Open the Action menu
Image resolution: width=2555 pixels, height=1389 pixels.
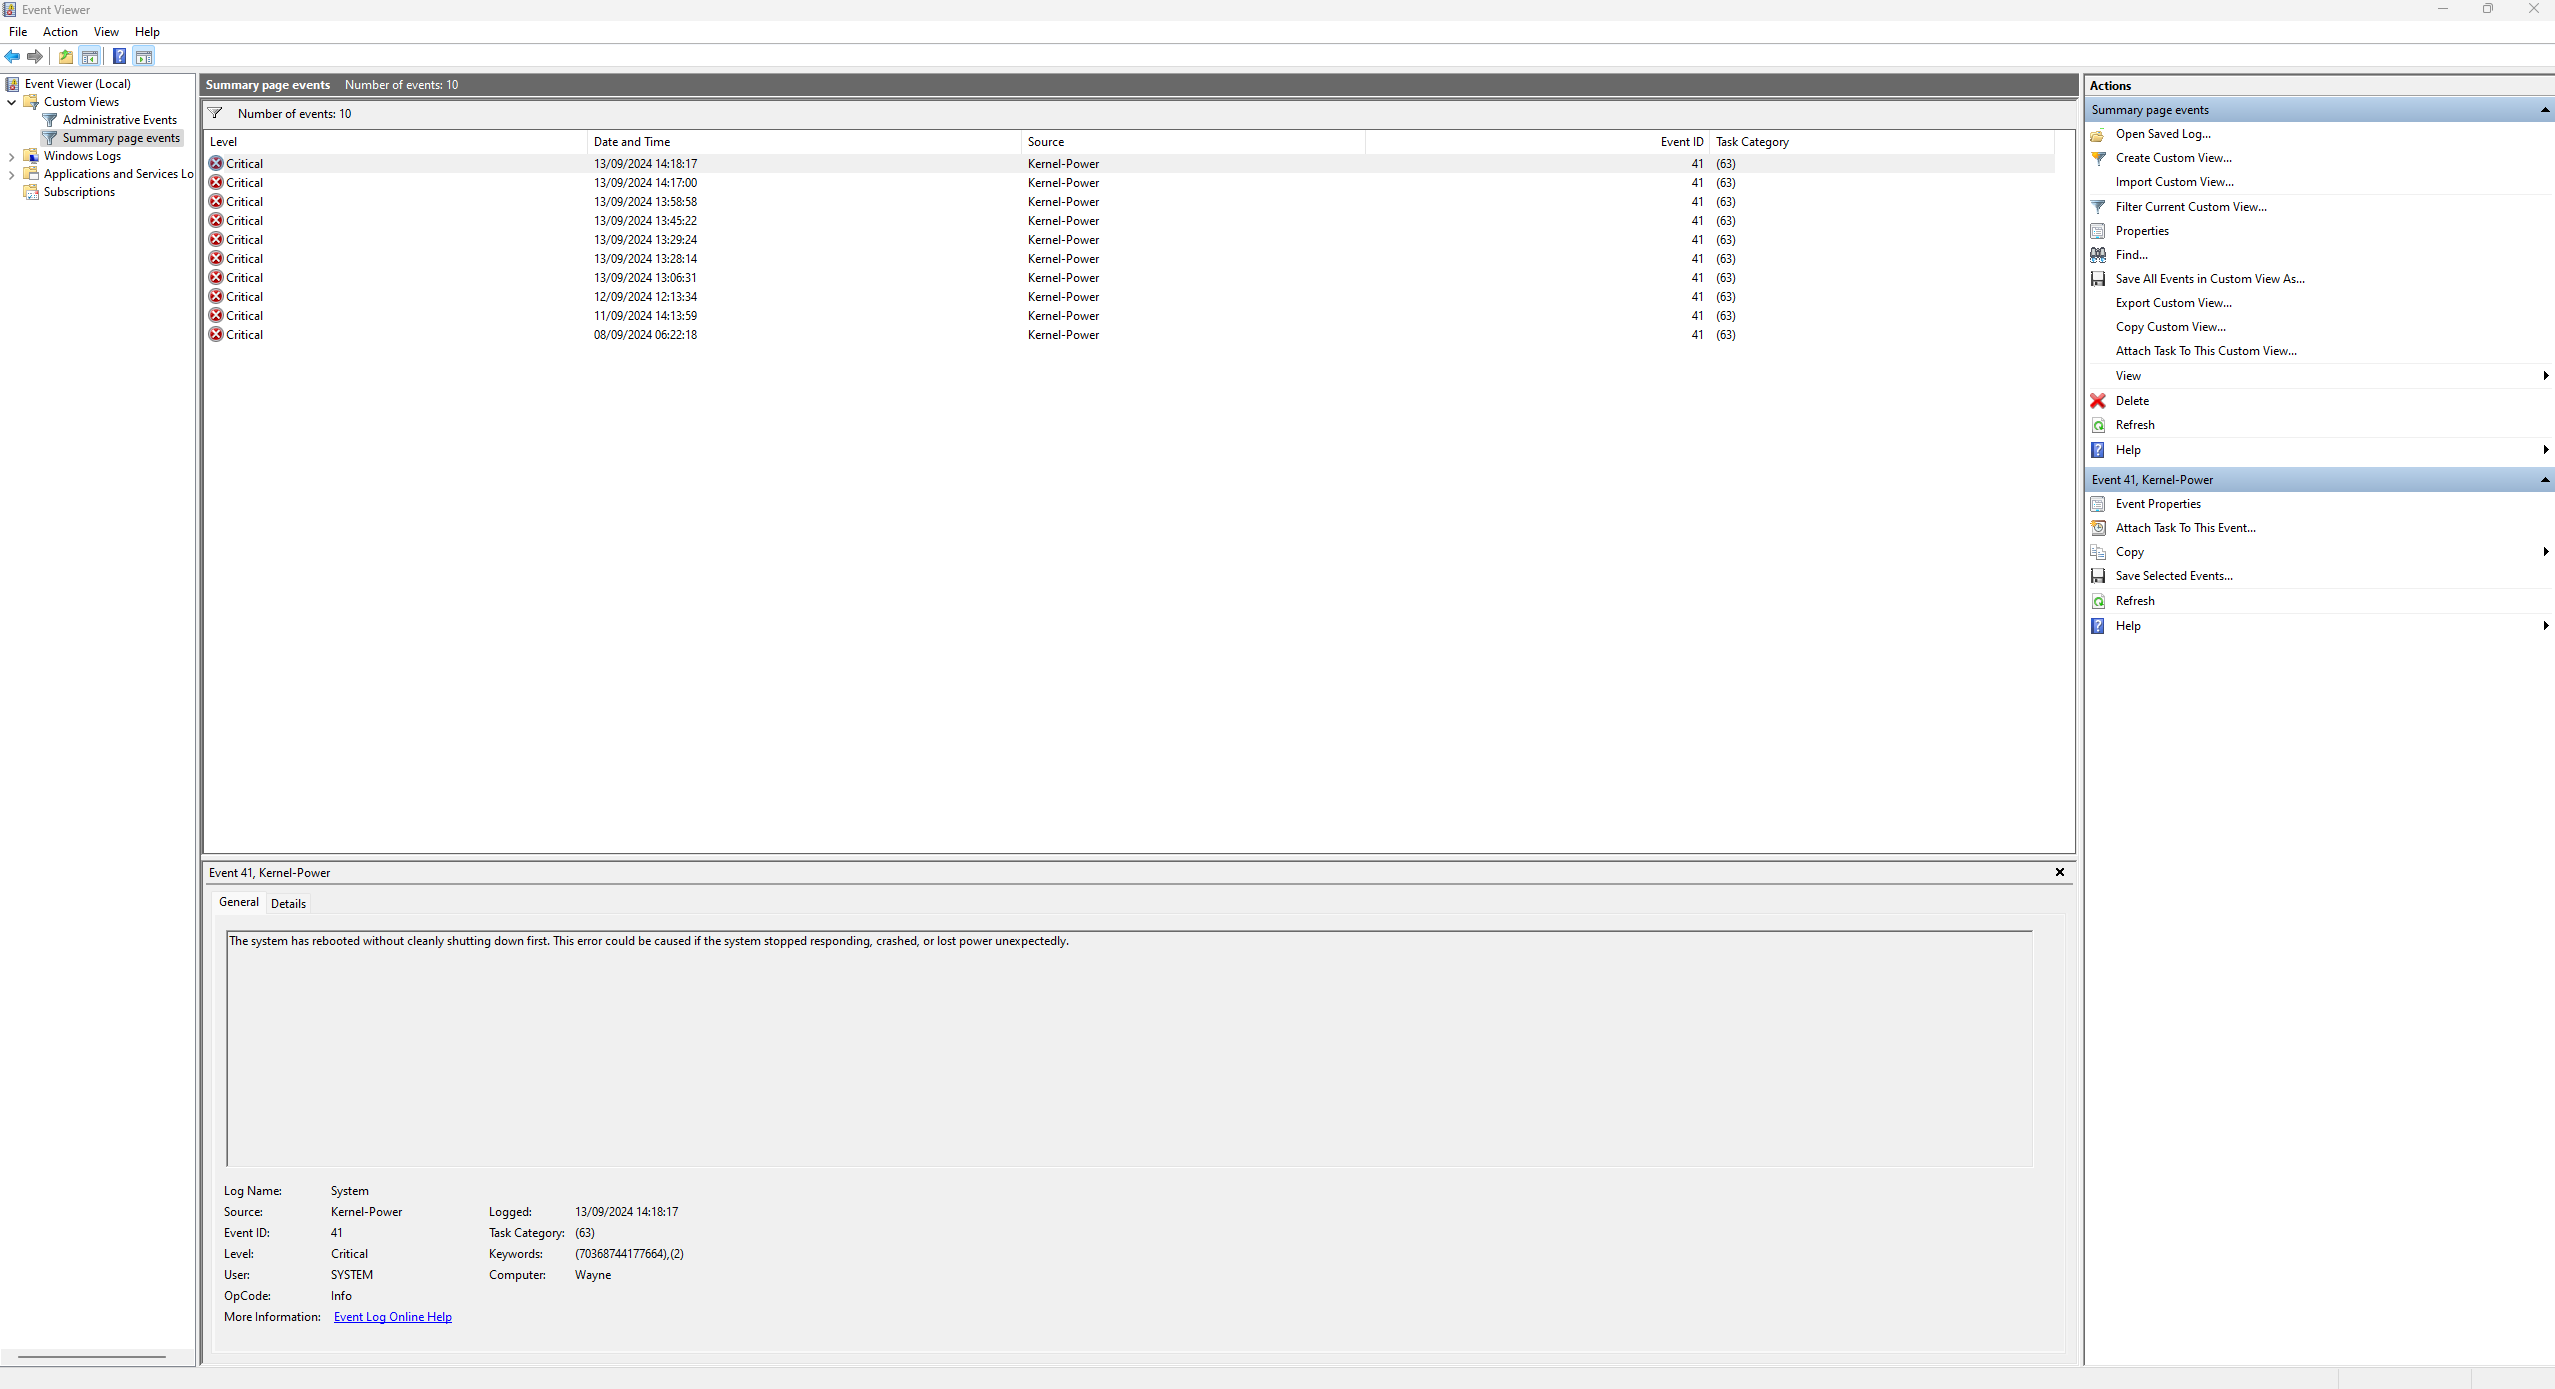60,32
